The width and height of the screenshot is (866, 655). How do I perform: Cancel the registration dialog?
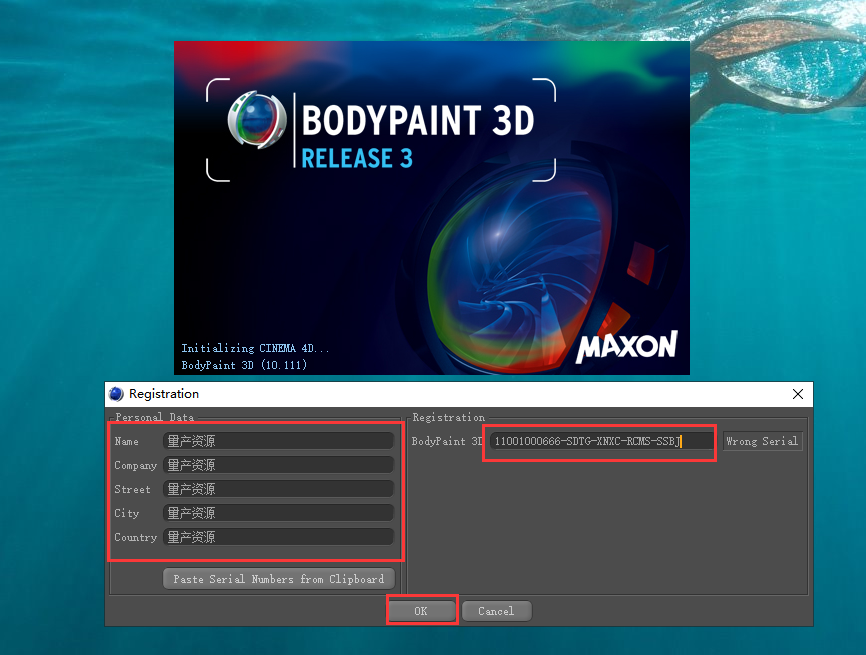pos(496,611)
